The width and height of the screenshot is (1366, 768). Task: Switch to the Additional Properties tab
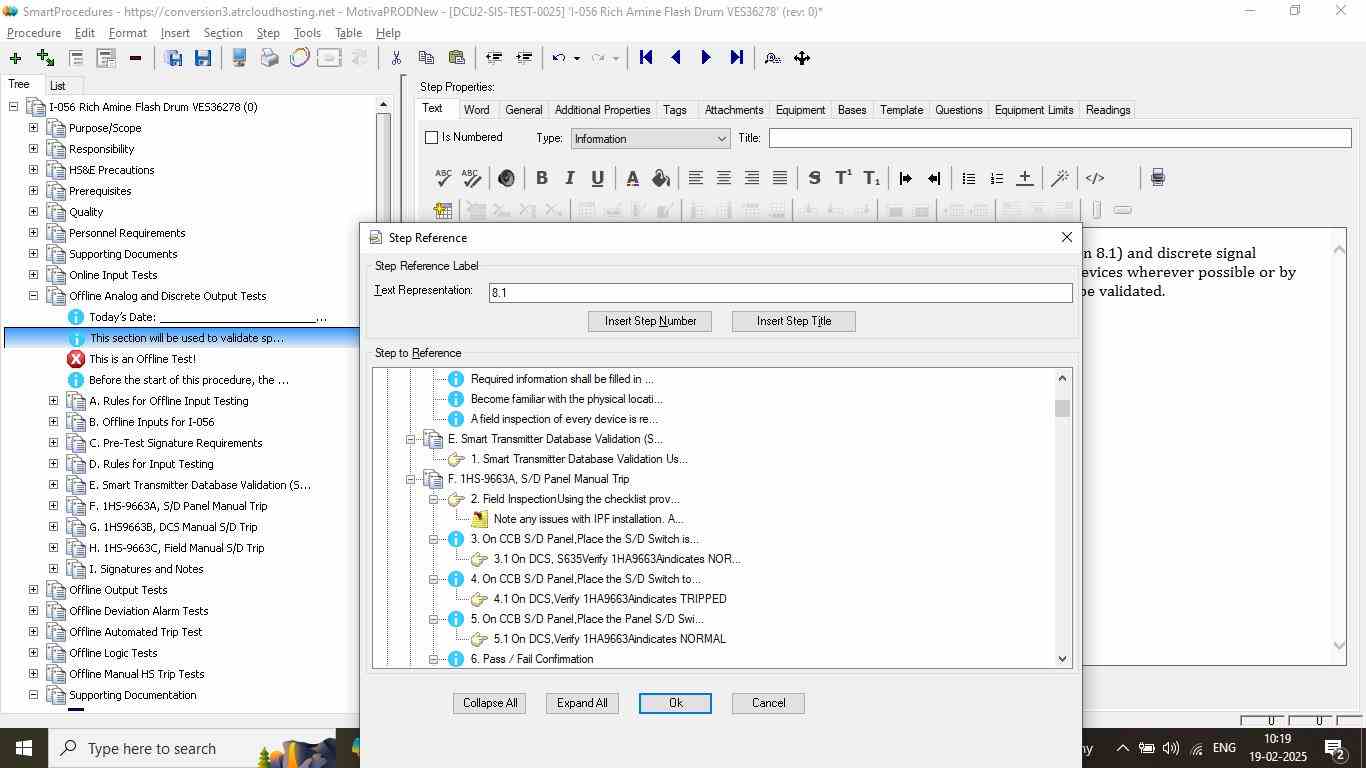pyautogui.click(x=602, y=110)
